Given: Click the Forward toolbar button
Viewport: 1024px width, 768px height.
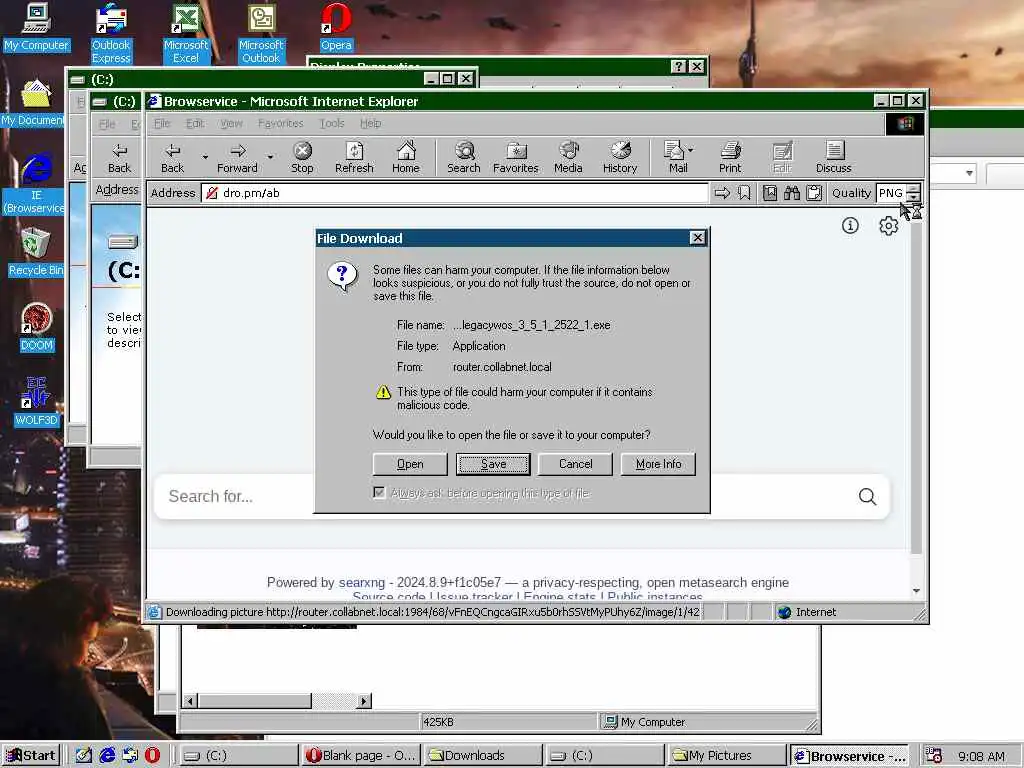Looking at the screenshot, I should (237, 157).
